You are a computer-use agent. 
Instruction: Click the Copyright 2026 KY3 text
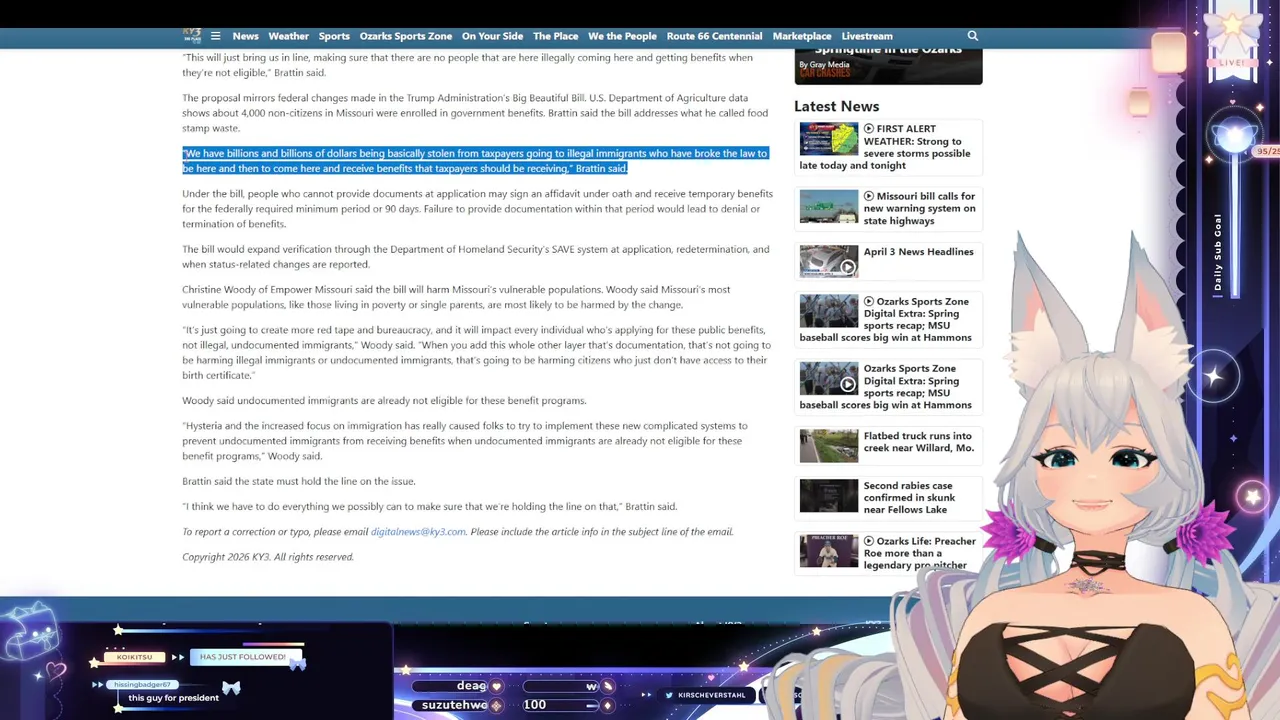(x=268, y=557)
